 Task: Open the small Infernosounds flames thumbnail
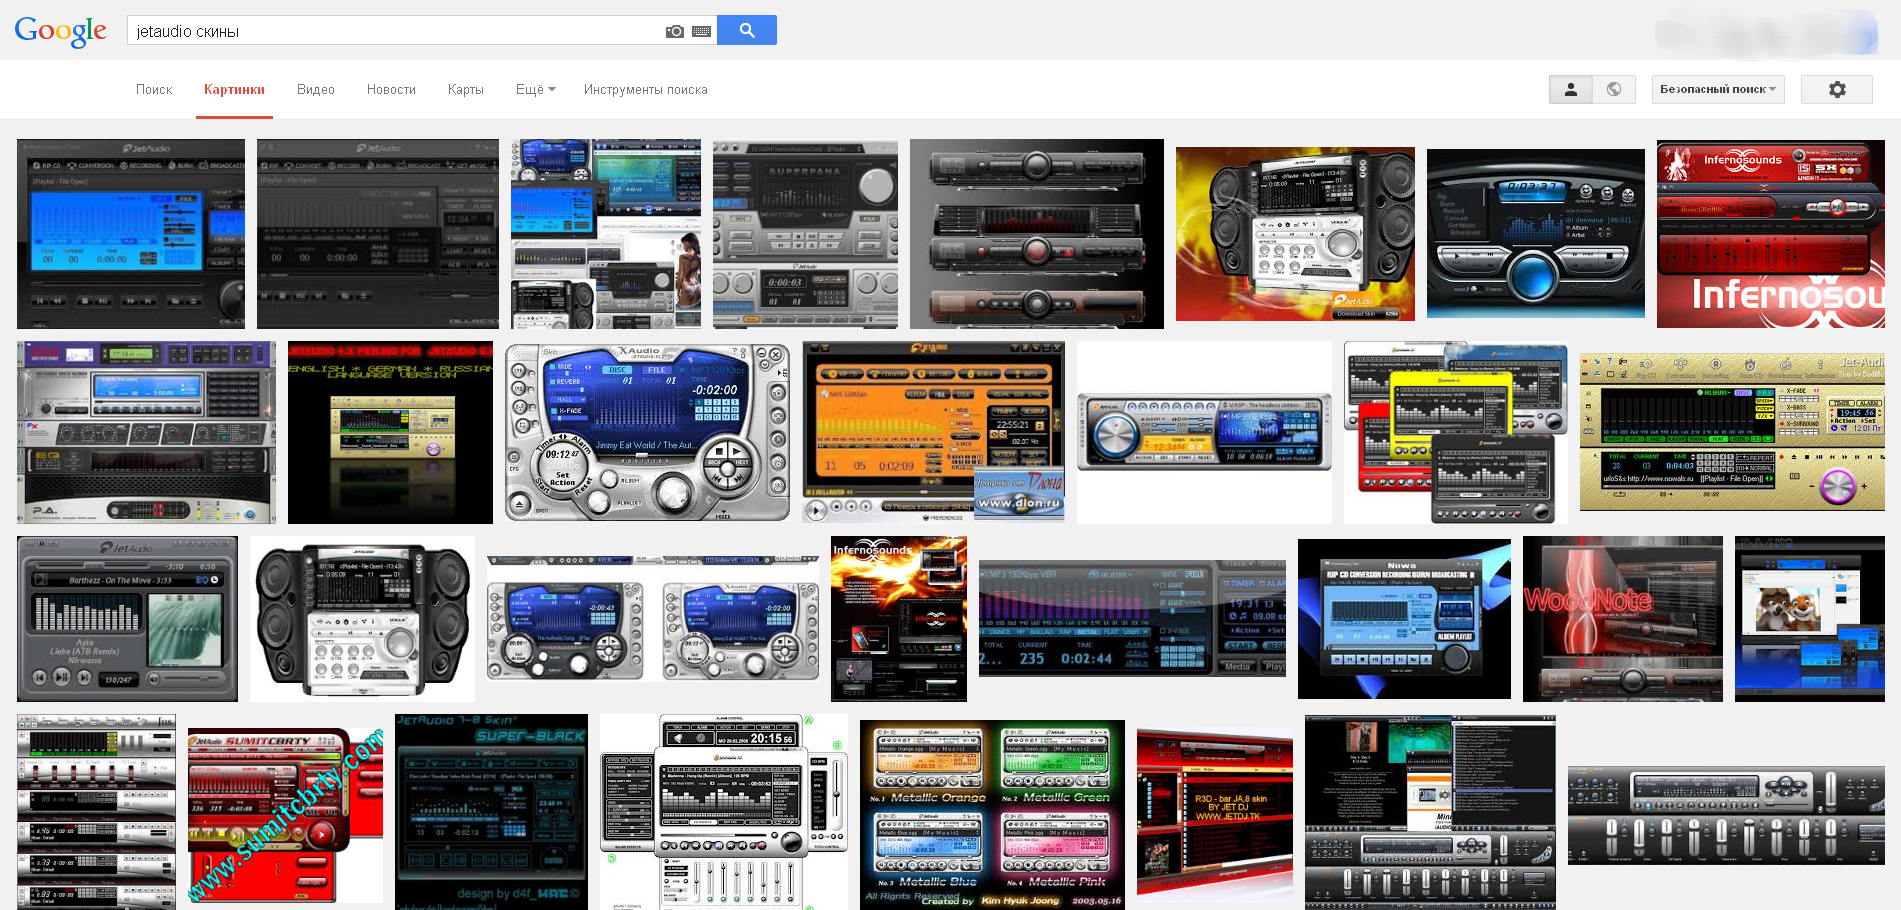point(899,619)
